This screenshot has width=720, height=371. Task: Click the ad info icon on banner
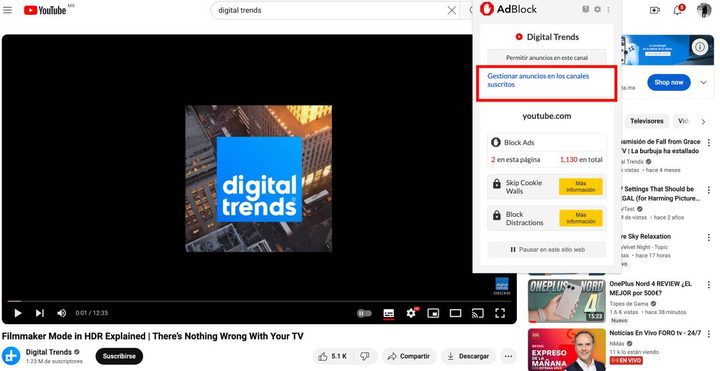(700, 46)
